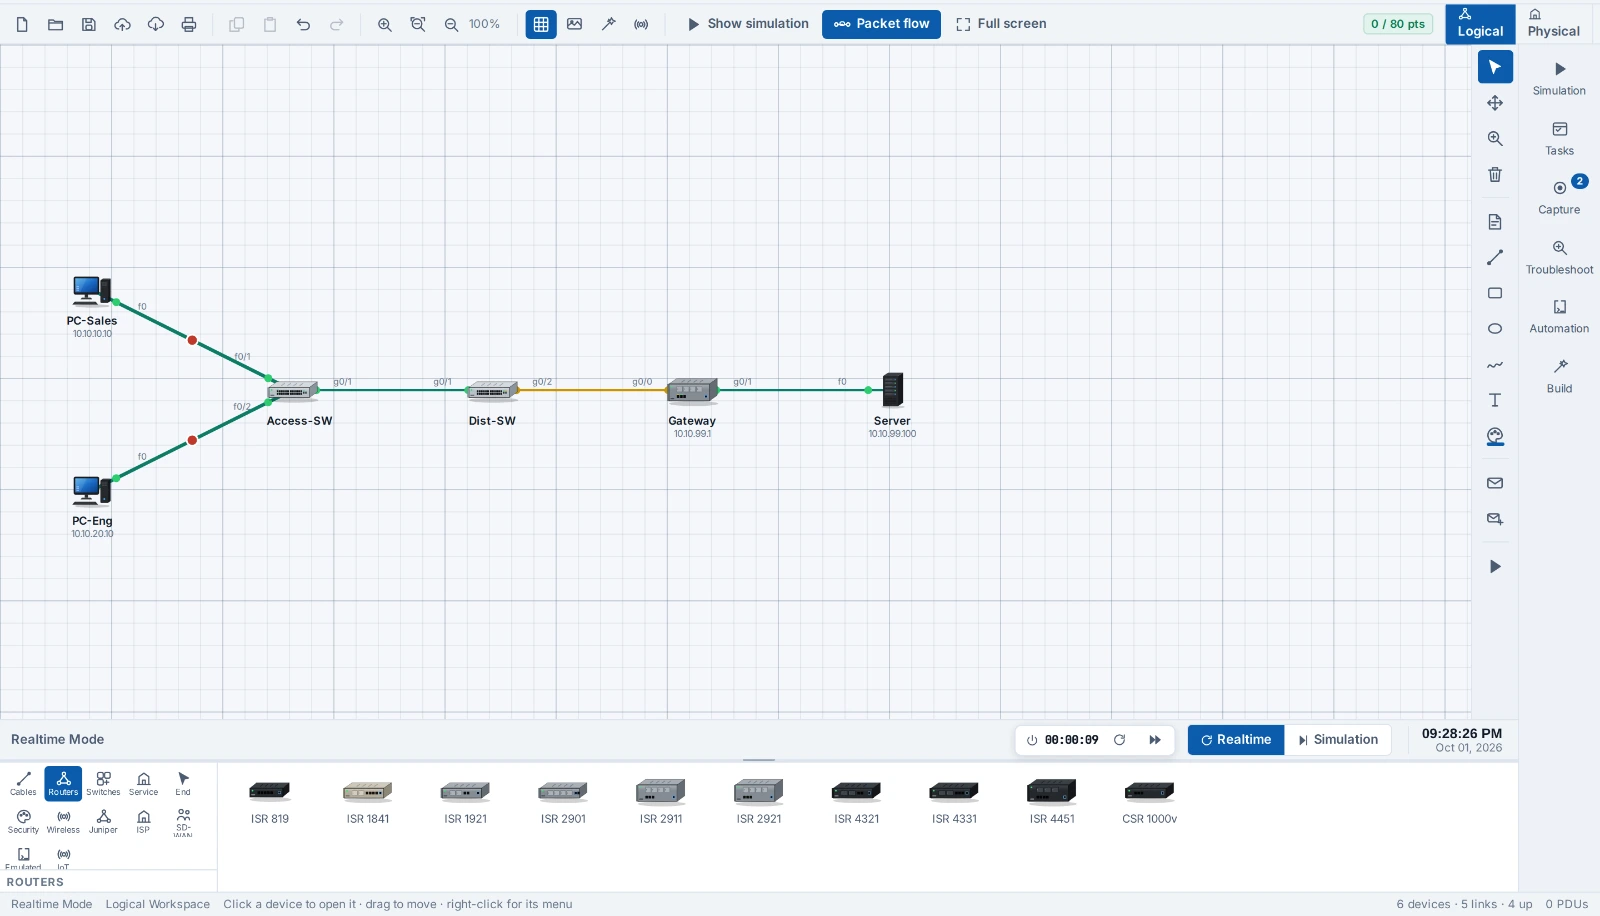Select the Switches device category
1600x916 pixels.
pyautogui.click(x=103, y=784)
